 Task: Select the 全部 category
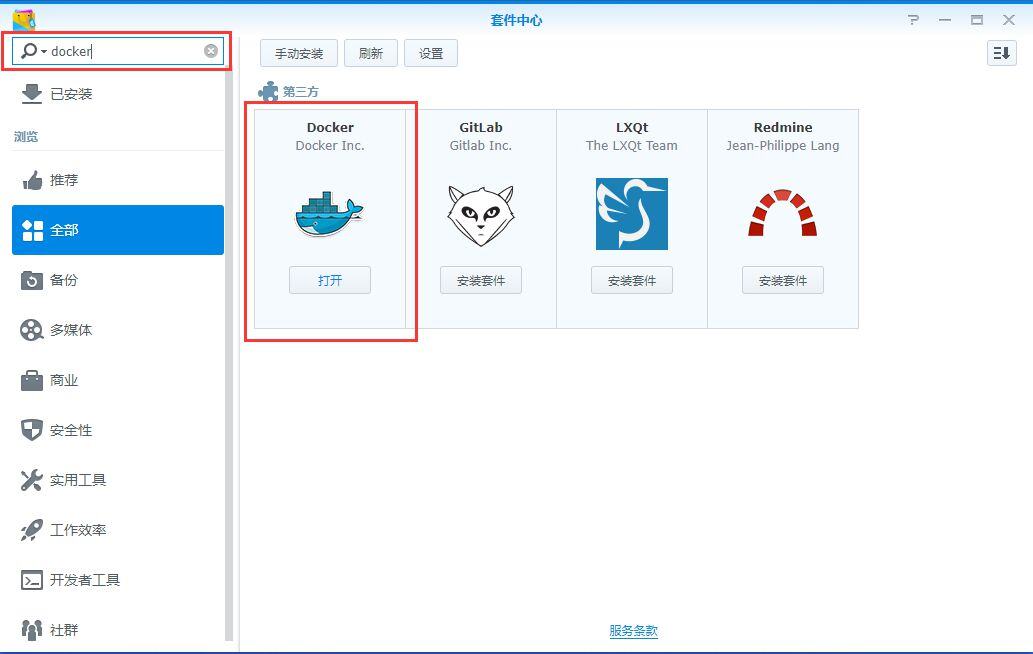[118, 230]
